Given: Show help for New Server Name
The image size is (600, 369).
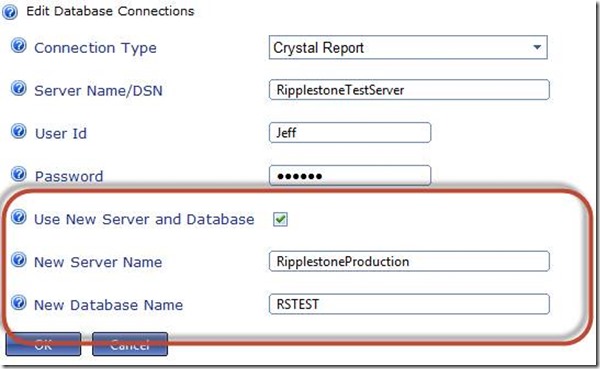Looking at the screenshot, I should (18, 260).
